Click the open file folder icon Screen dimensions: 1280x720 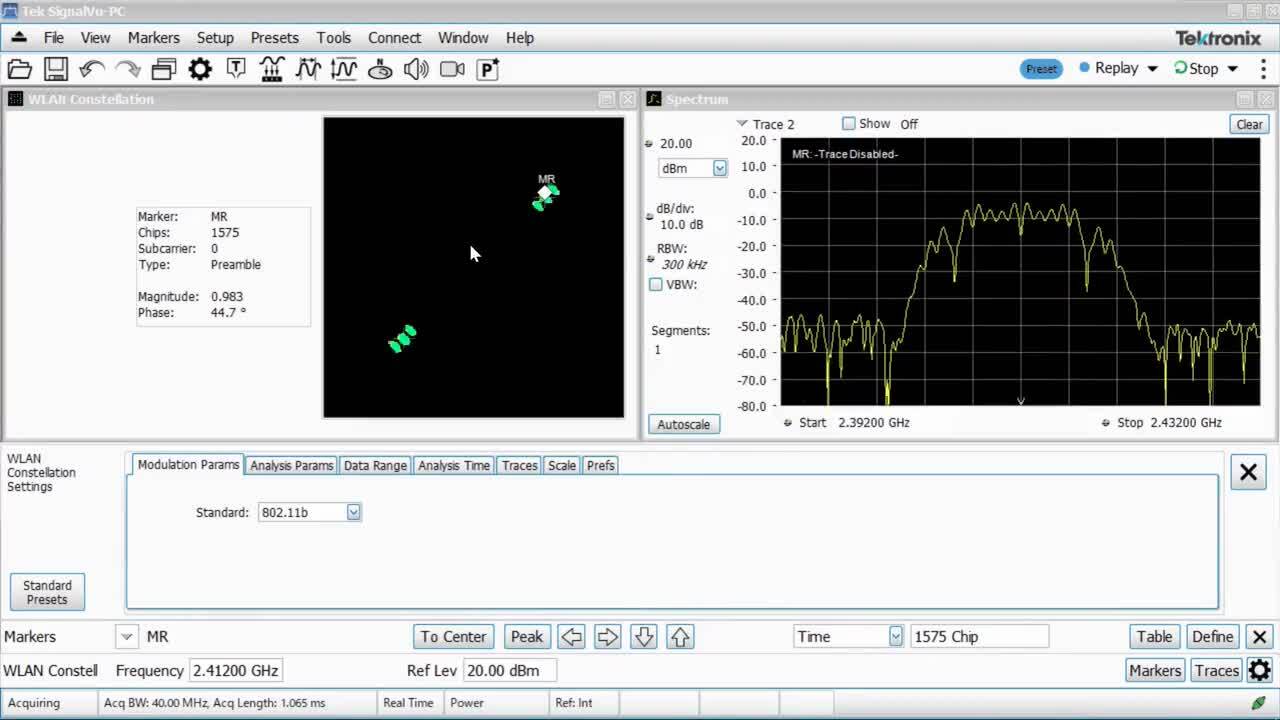click(19, 69)
